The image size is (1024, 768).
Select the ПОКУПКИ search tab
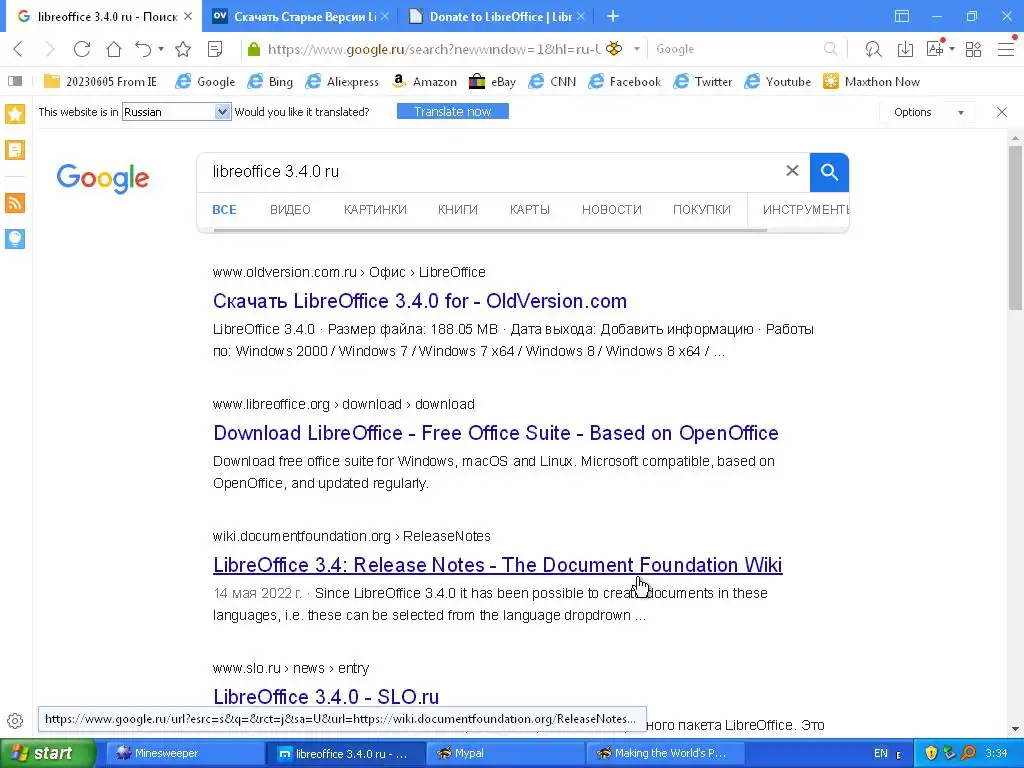click(x=701, y=210)
